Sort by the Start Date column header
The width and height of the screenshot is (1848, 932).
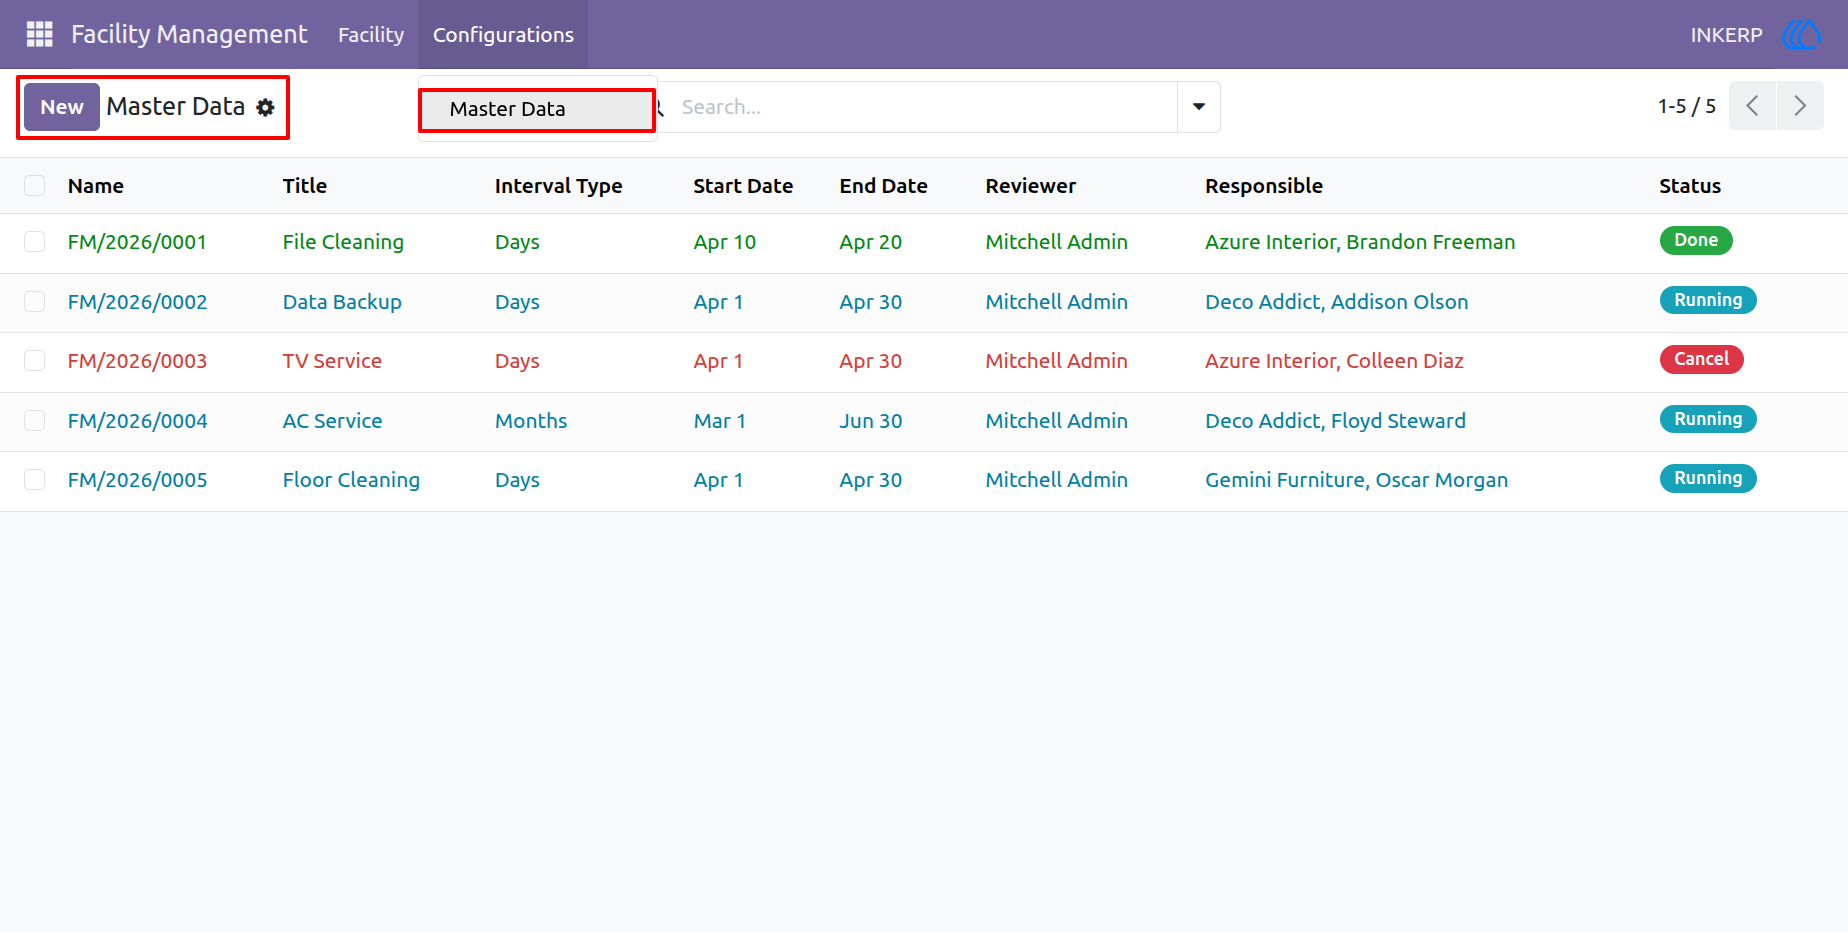pyautogui.click(x=743, y=186)
